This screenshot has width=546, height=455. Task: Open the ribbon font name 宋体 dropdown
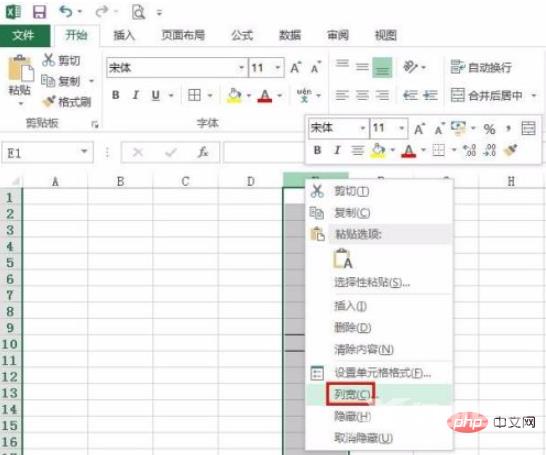(241, 67)
